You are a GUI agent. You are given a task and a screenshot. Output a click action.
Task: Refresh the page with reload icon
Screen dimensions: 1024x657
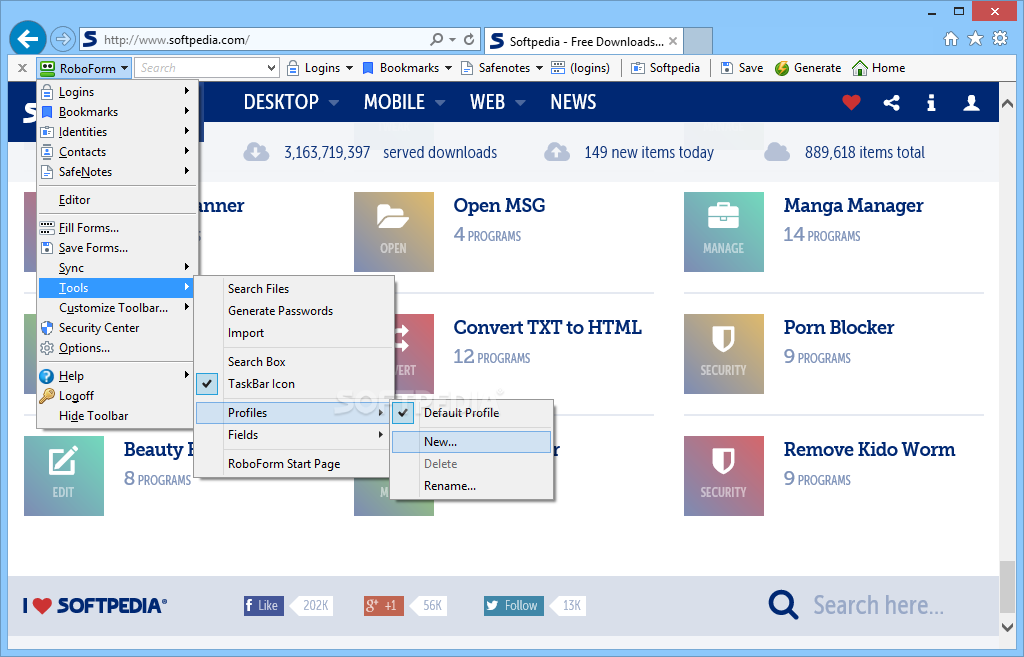coord(469,40)
